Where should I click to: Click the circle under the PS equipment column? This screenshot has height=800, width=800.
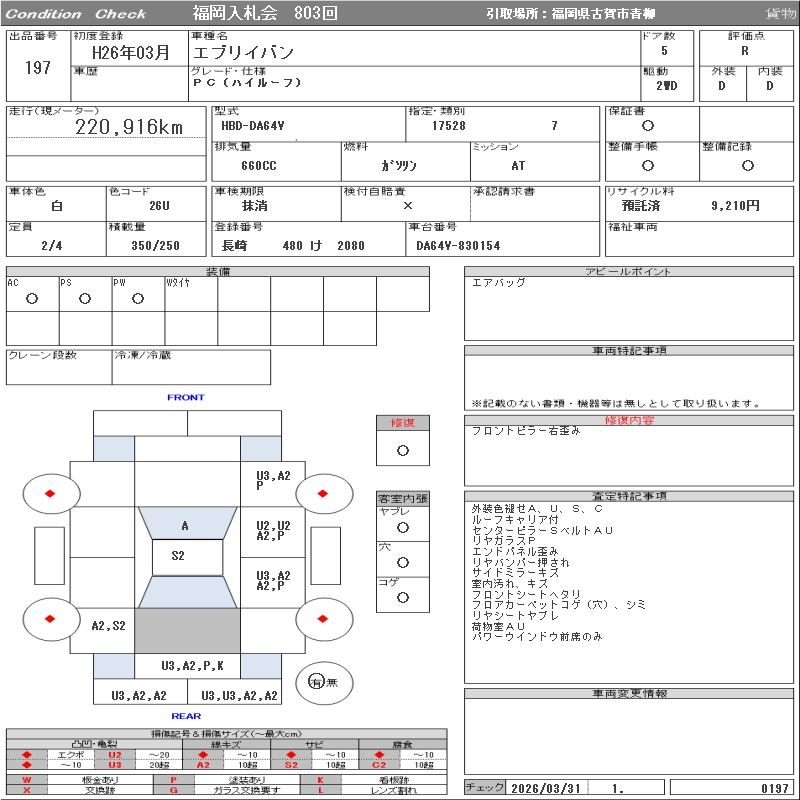point(85,298)
